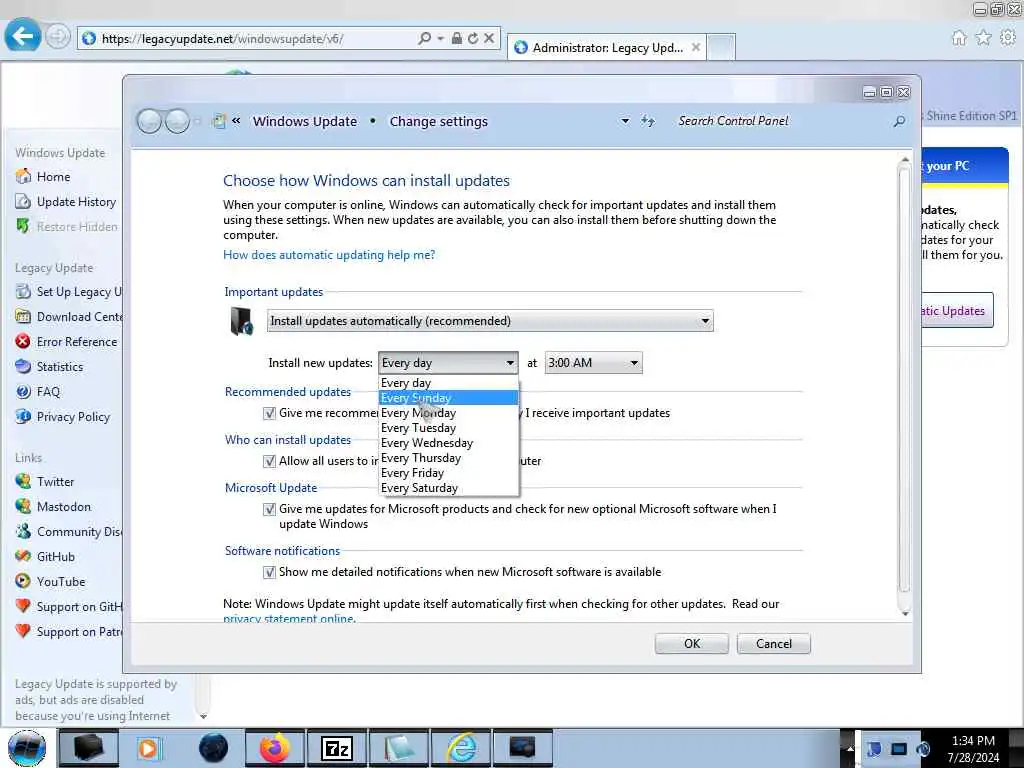Open Mastodon sidebar link
1024x768 pixels.
click(x=63, y=507)
